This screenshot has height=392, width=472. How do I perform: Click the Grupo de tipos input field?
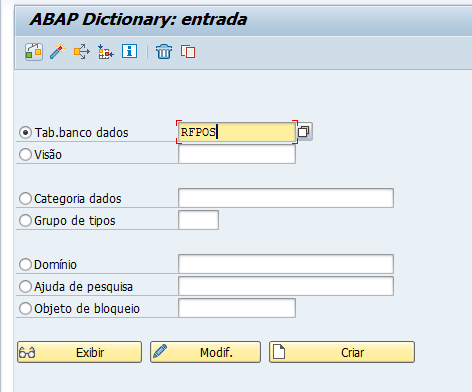pos(198,220)
